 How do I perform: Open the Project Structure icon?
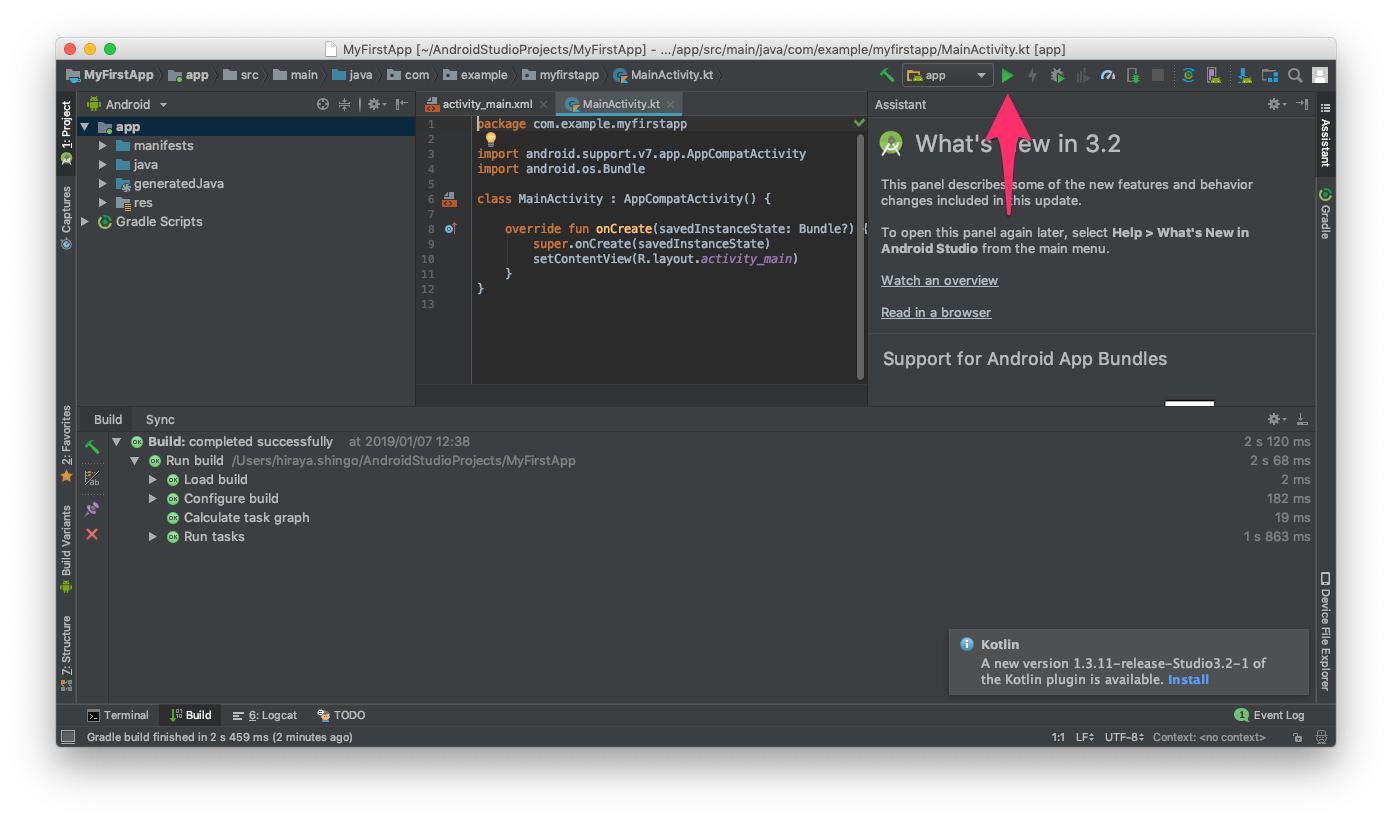(x=1270, y=75)
